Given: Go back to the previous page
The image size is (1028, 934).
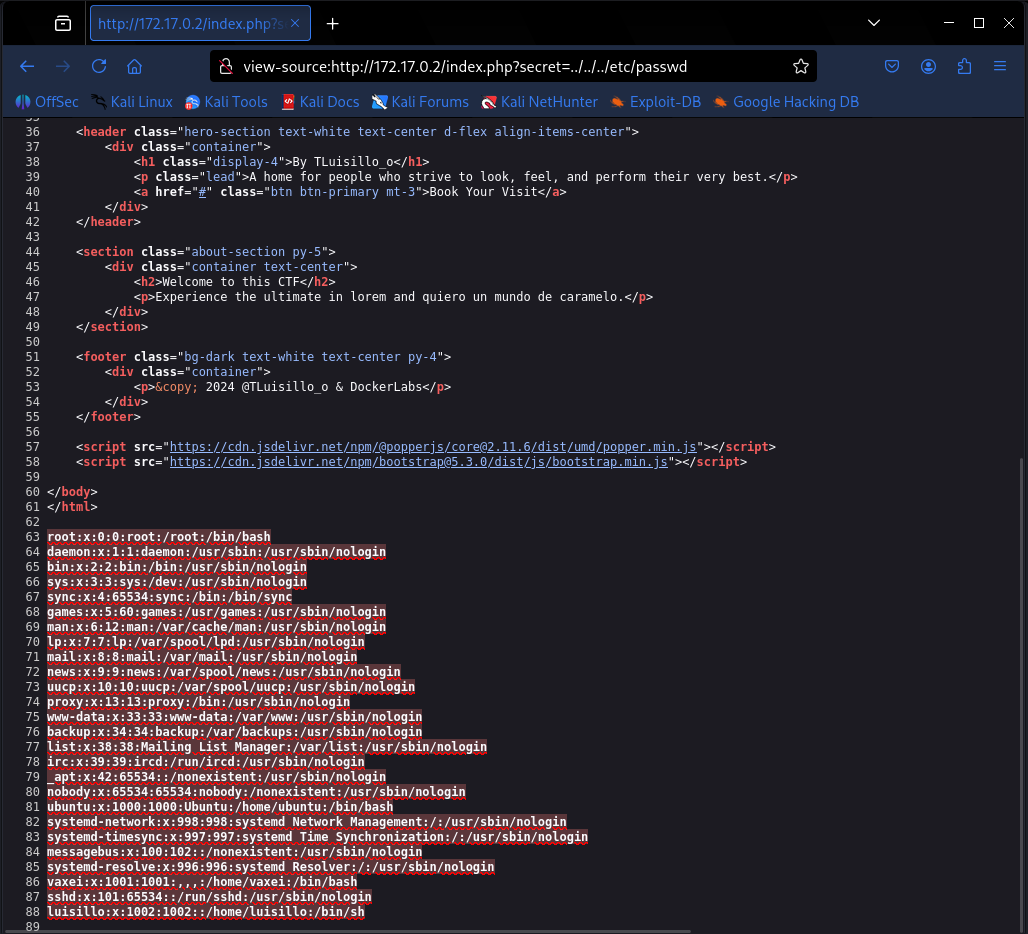Looking at the screenshot, I should [27, 66].
